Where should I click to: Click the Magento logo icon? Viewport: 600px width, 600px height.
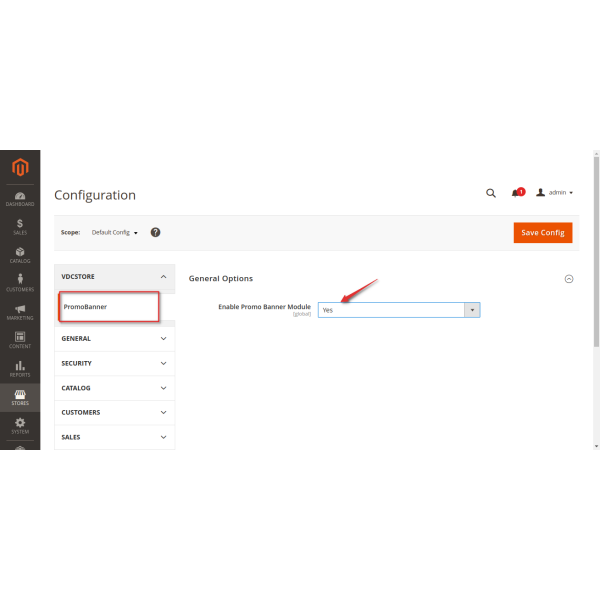tap(20, 166)
